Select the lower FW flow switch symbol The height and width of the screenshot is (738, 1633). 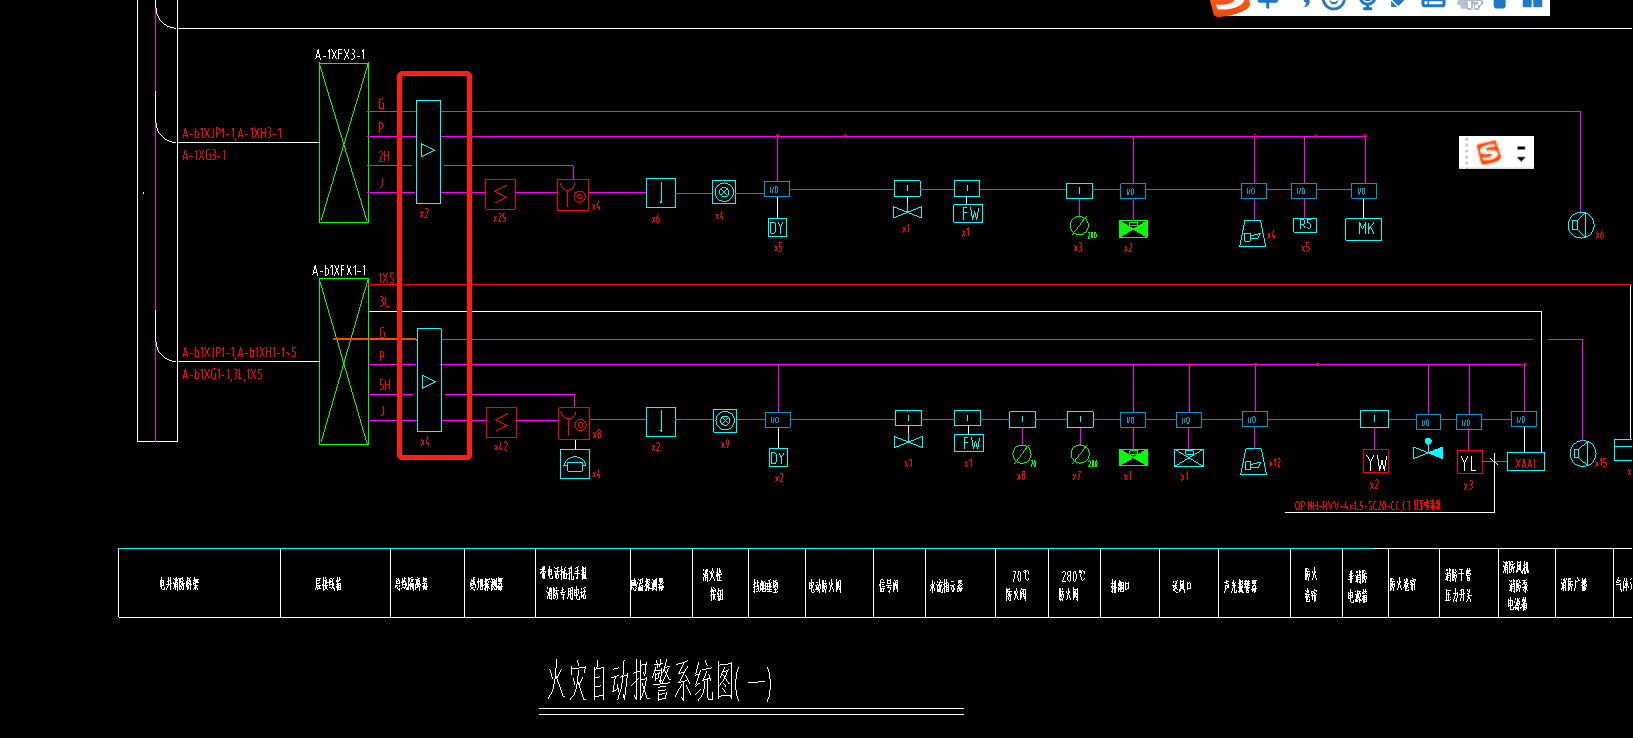969,443
